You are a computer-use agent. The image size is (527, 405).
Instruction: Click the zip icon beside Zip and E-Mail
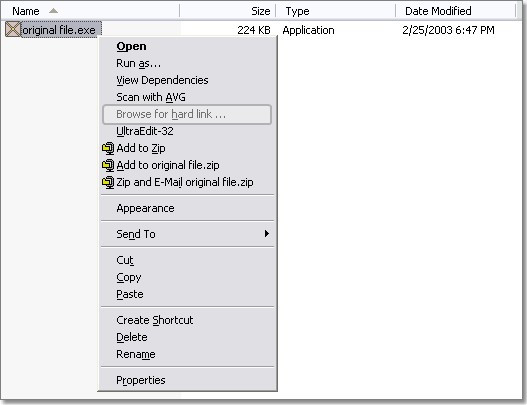pyautogui.click(x=108, y=182)
